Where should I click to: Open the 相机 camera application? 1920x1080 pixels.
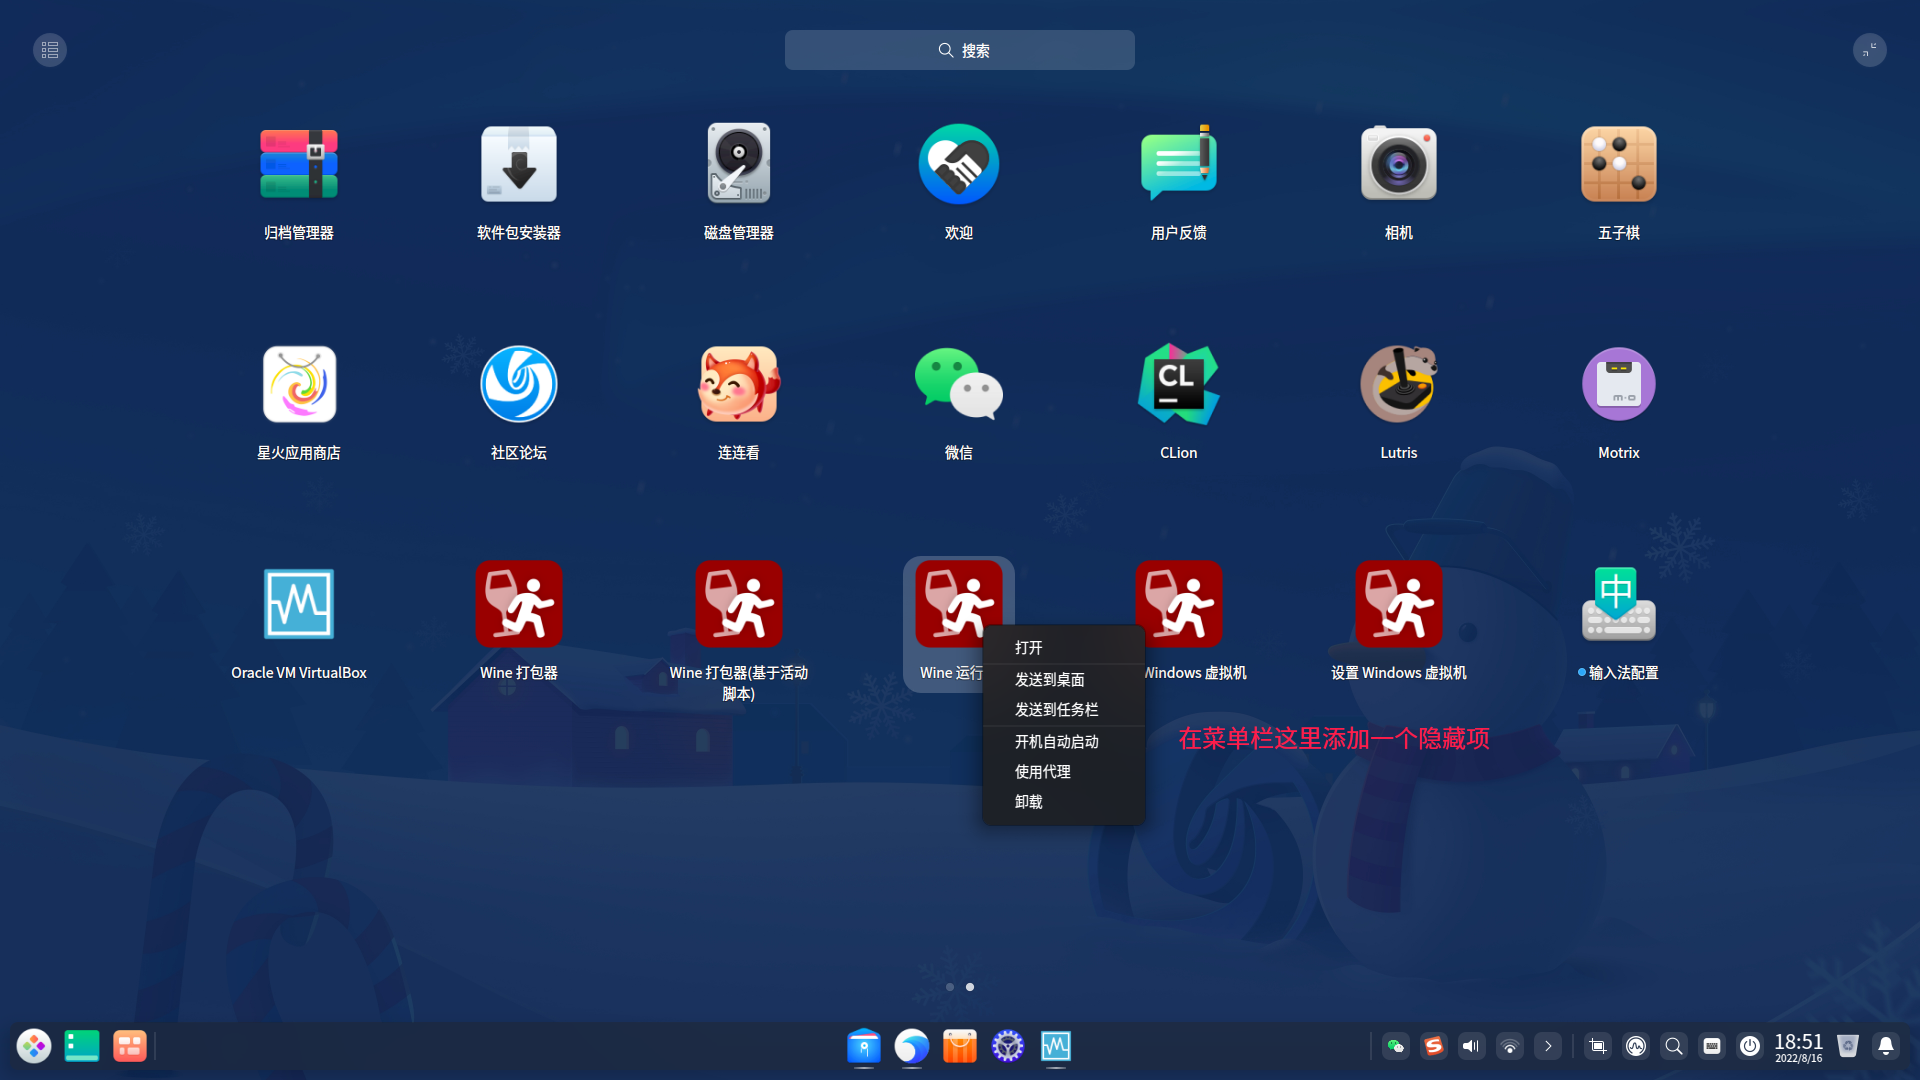[1398, 164]
